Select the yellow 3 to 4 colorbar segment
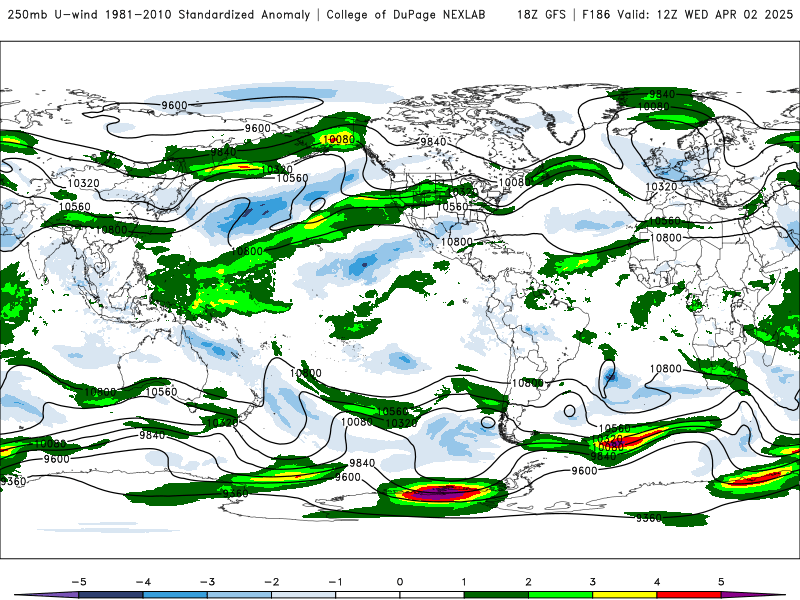800x600 pixels. click(624, 595)
